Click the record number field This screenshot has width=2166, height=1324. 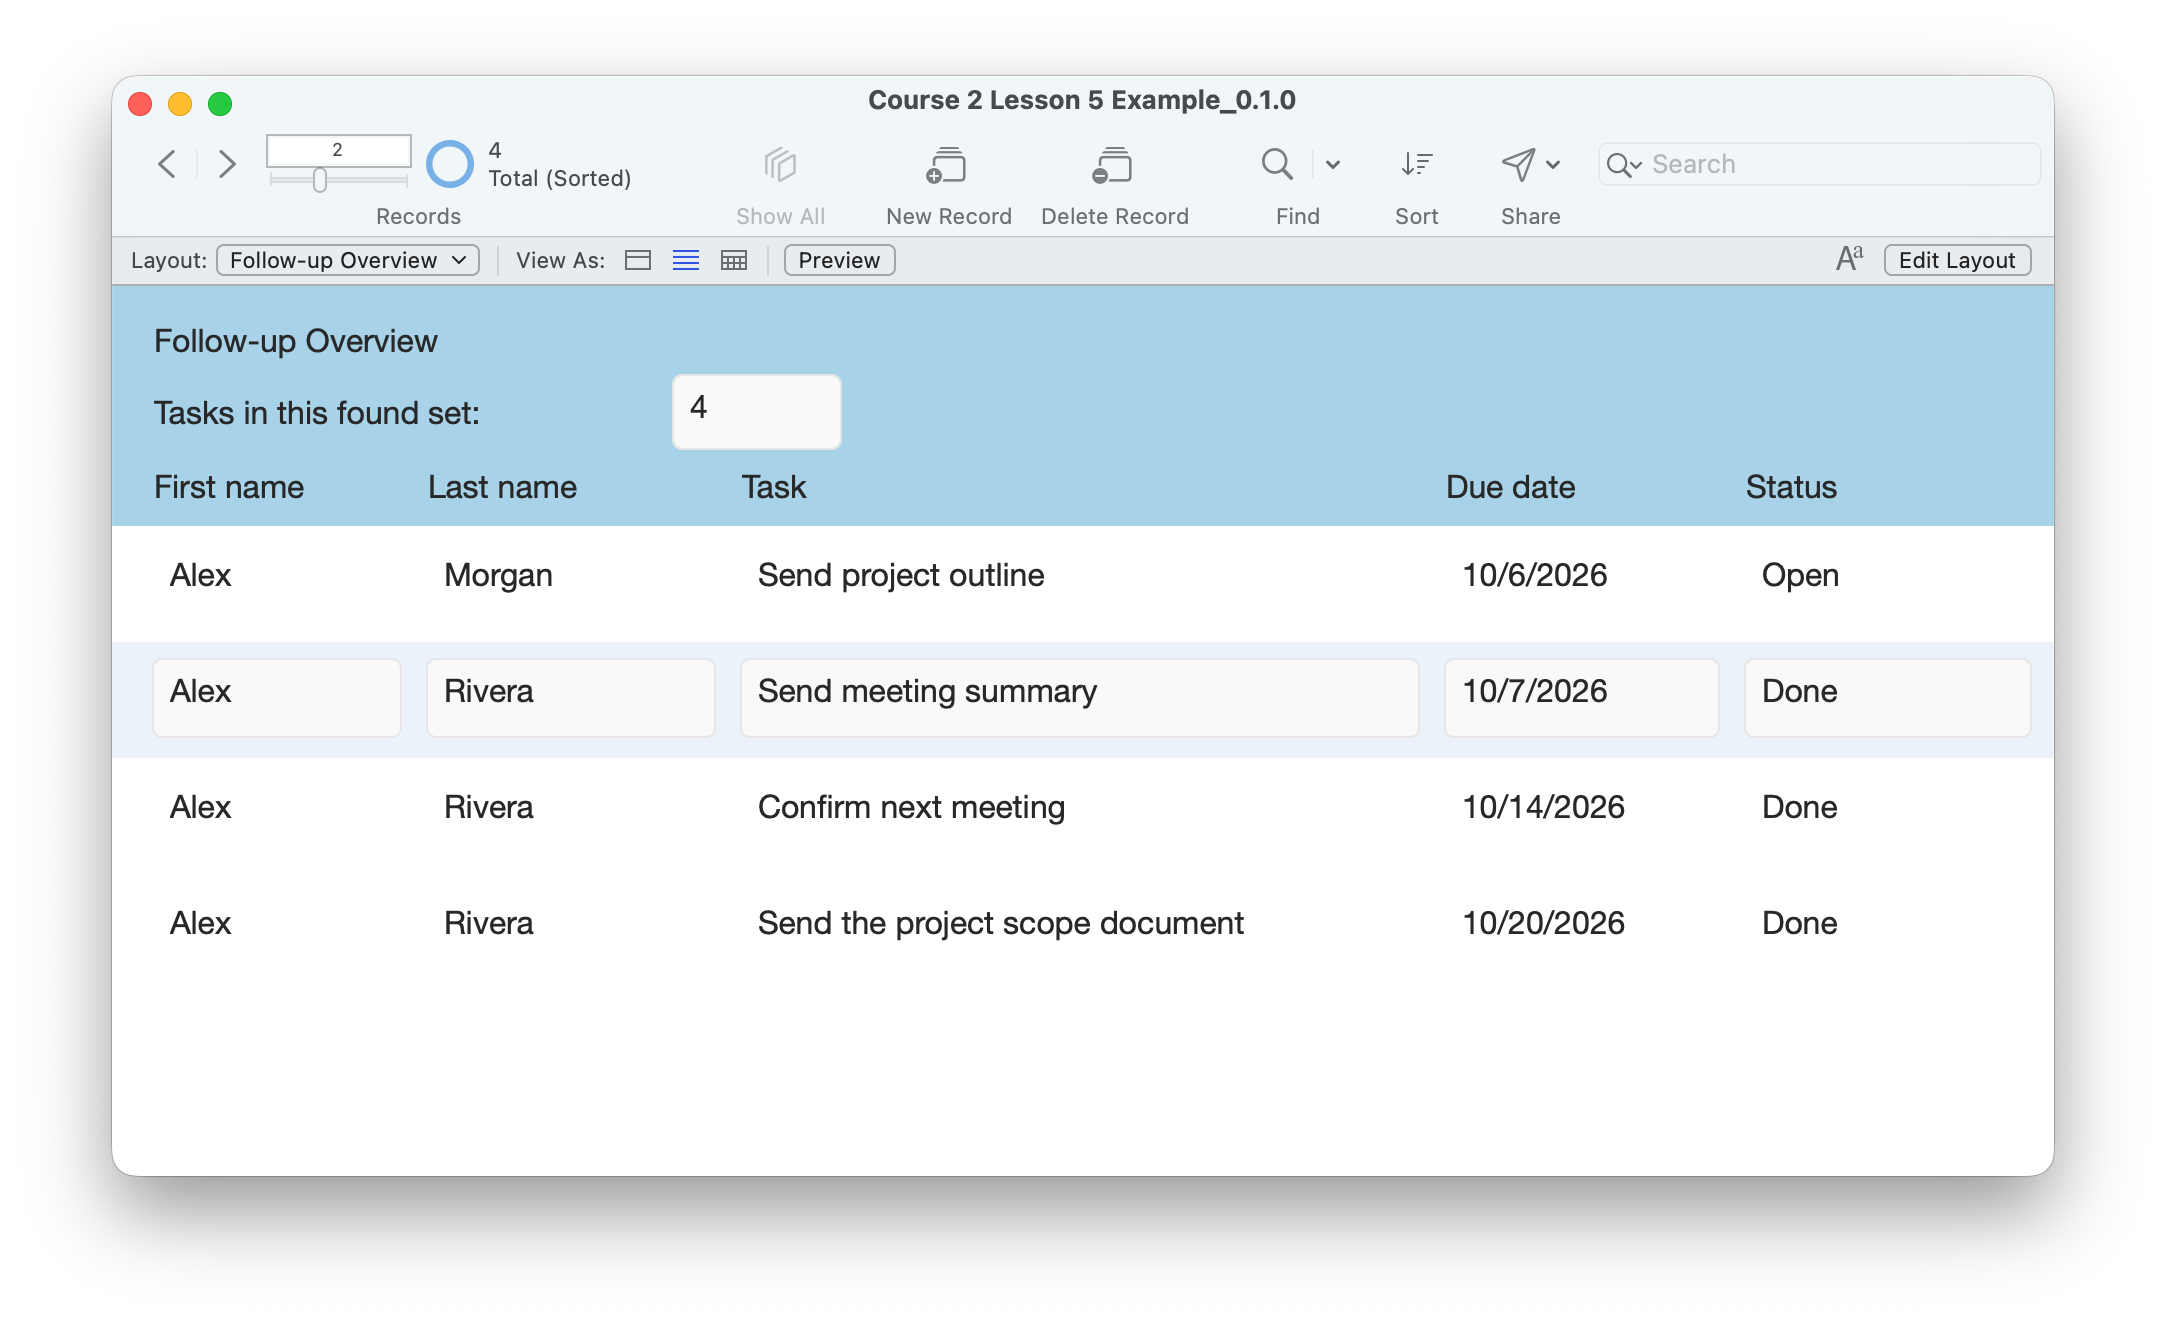click(x=338, y=150)
